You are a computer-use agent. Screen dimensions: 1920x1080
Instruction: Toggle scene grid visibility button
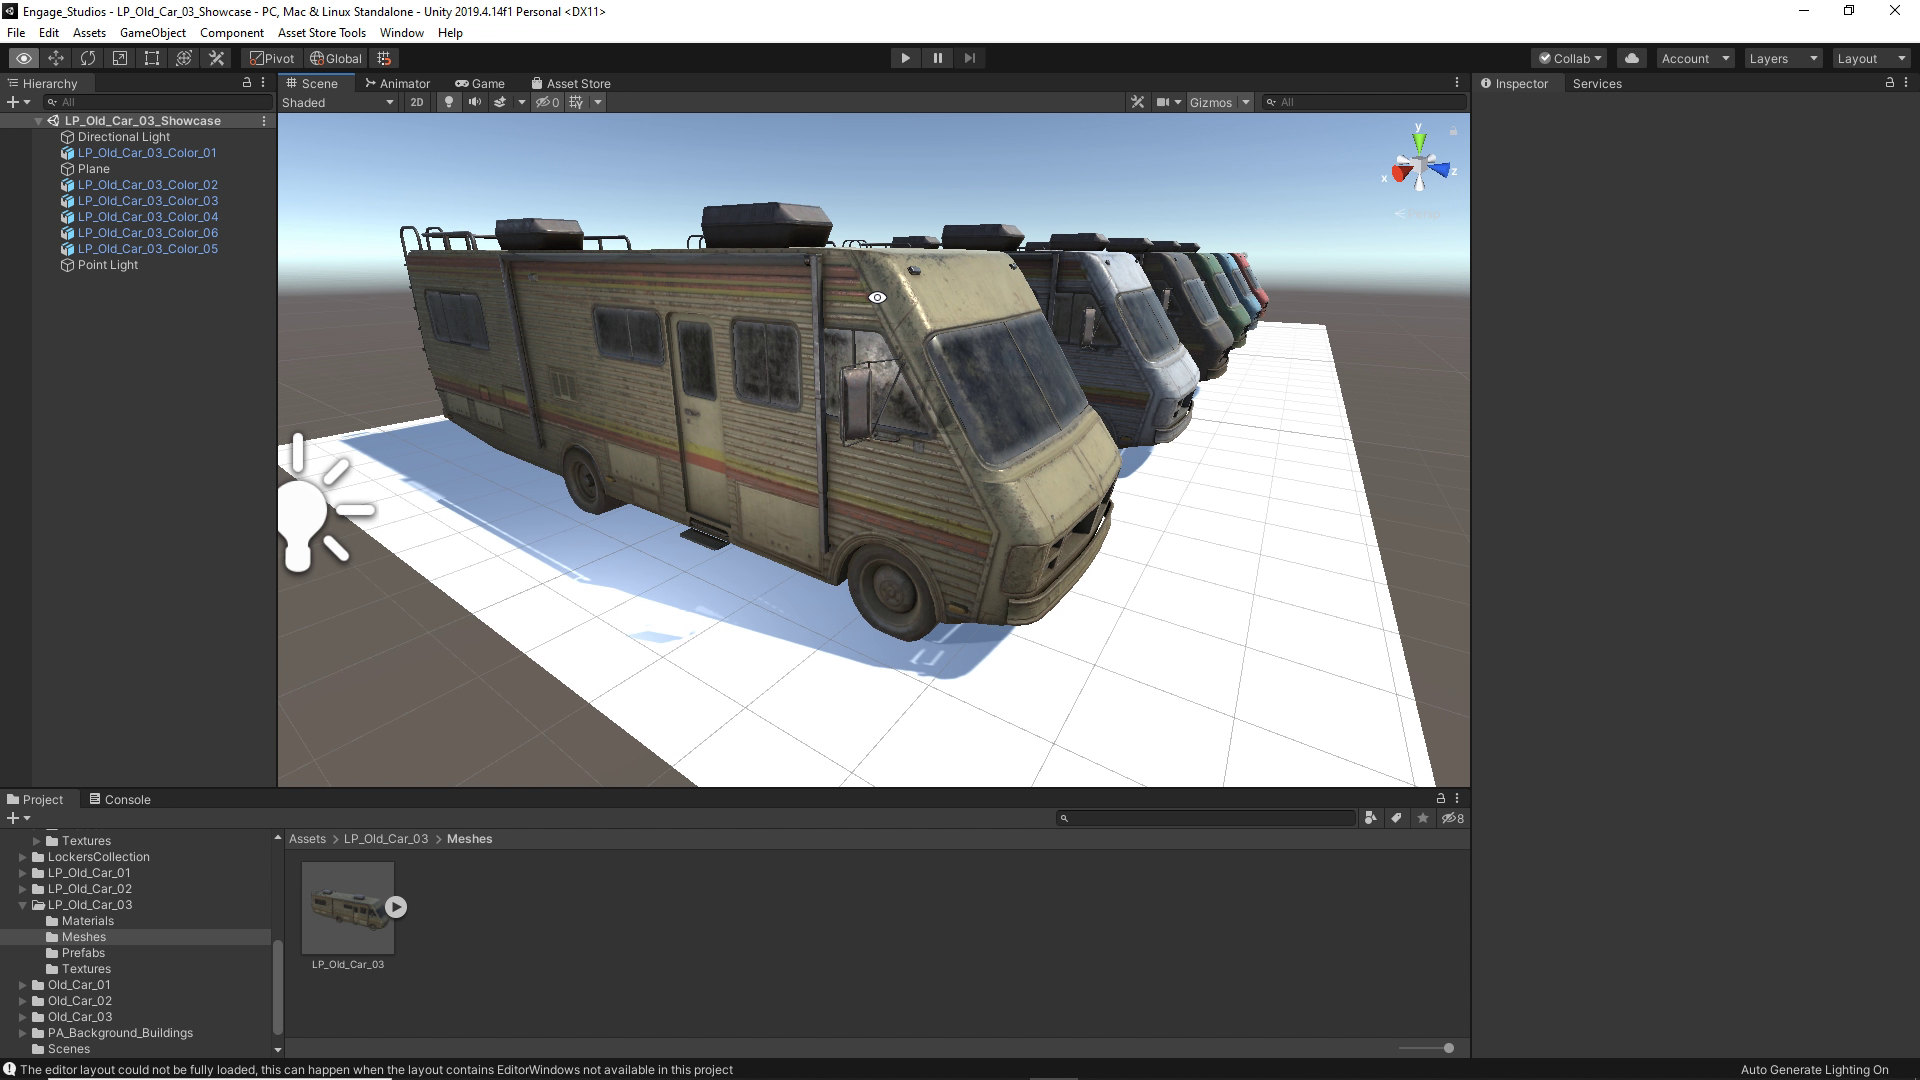576,102
